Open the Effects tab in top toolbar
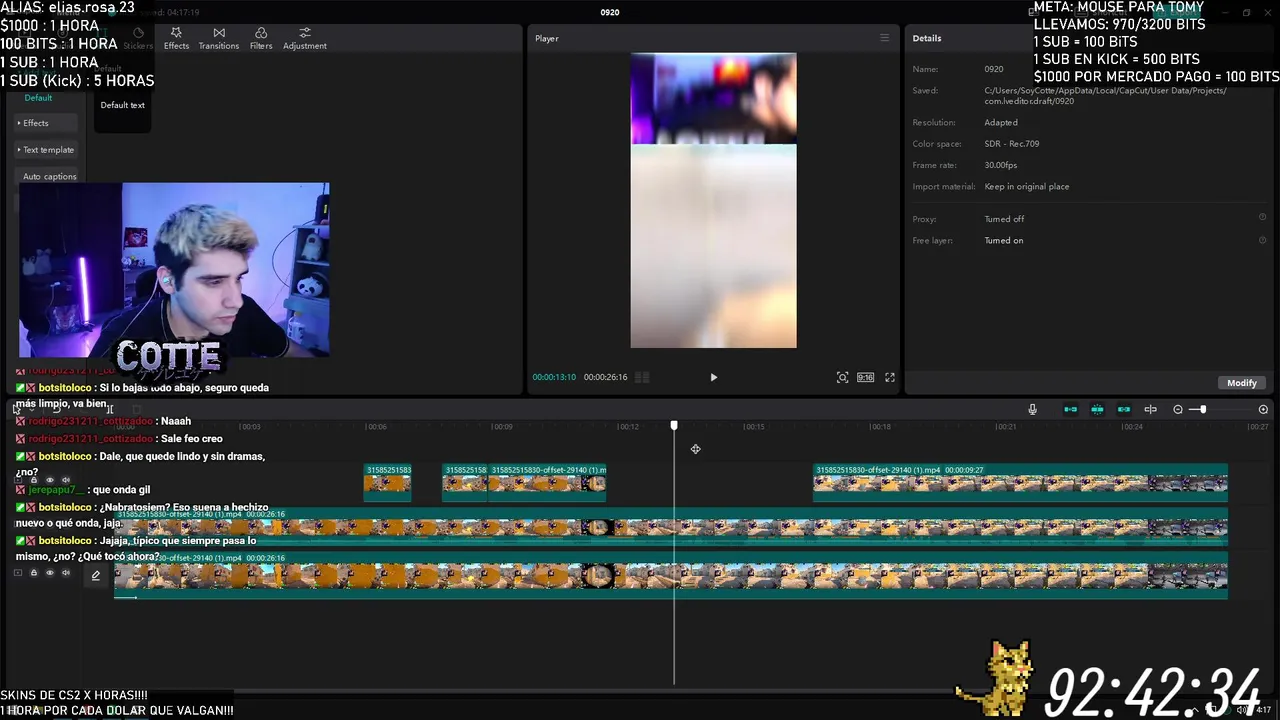Viewport: 1280px width, 720px height. click(176, 38)
